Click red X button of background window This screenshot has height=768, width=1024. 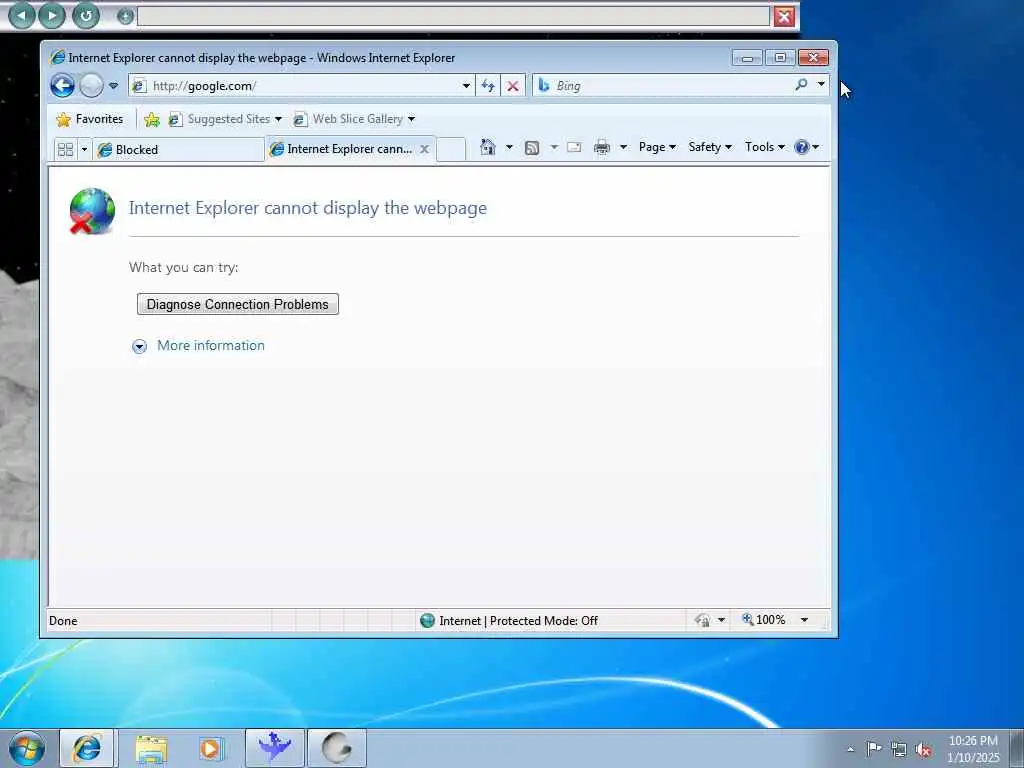point(784,16)
